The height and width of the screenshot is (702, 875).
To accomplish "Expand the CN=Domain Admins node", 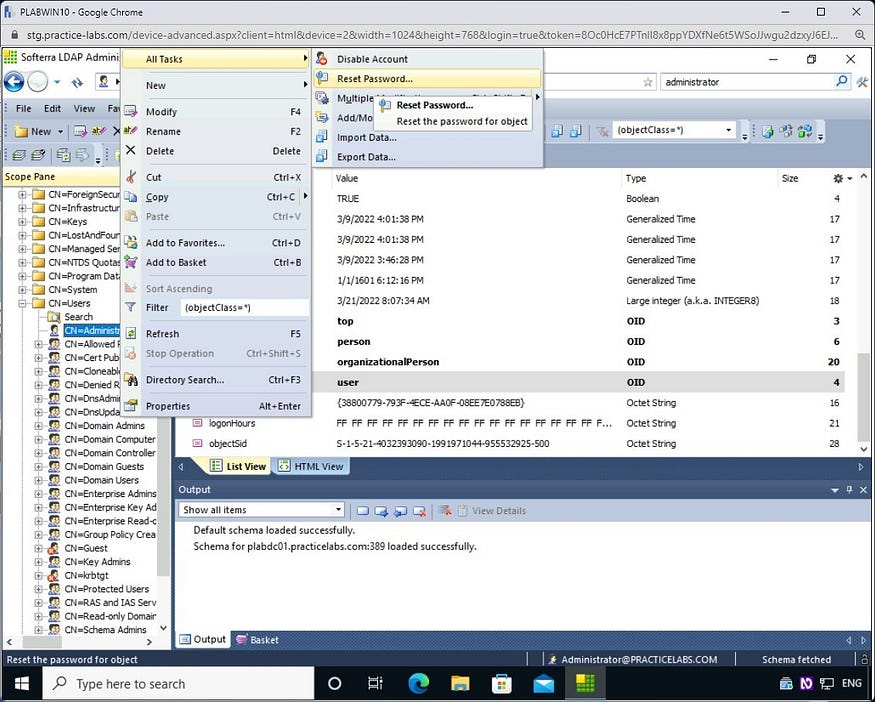I will coord(39,425).
